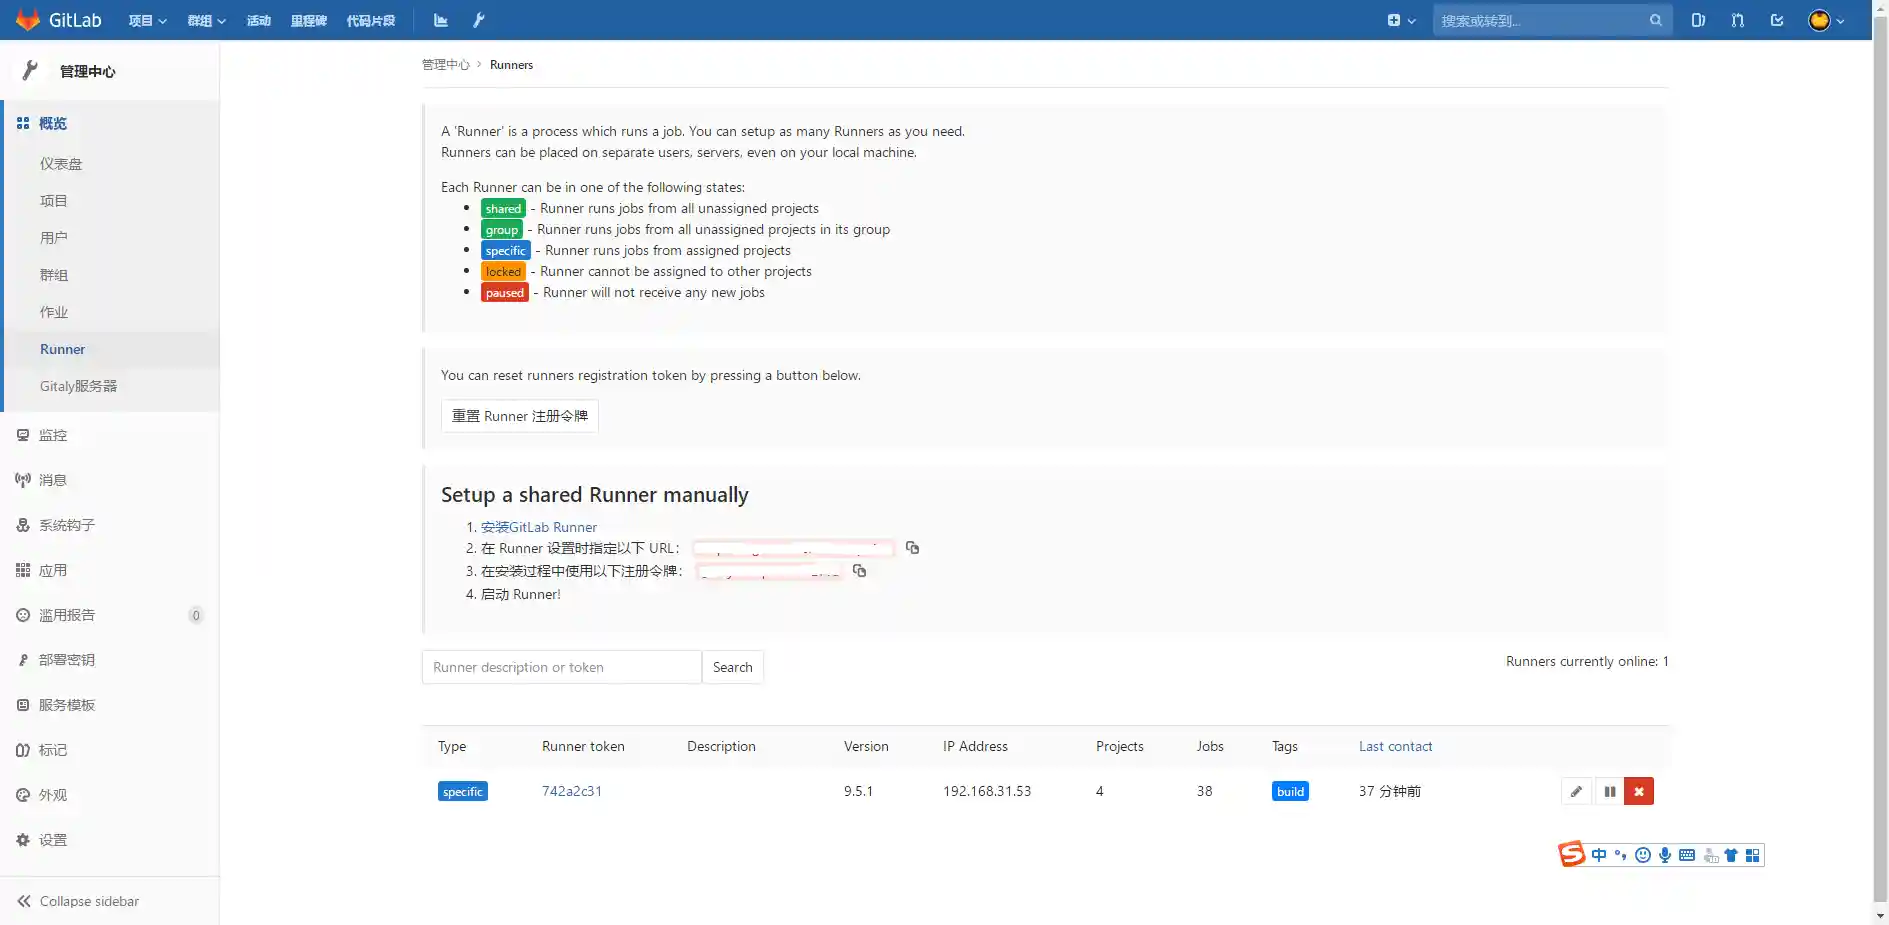This screenshot has width=1889, height=925.
Task: Copy the Runner URL to clipboard
Action: click(x=912, y=548)
